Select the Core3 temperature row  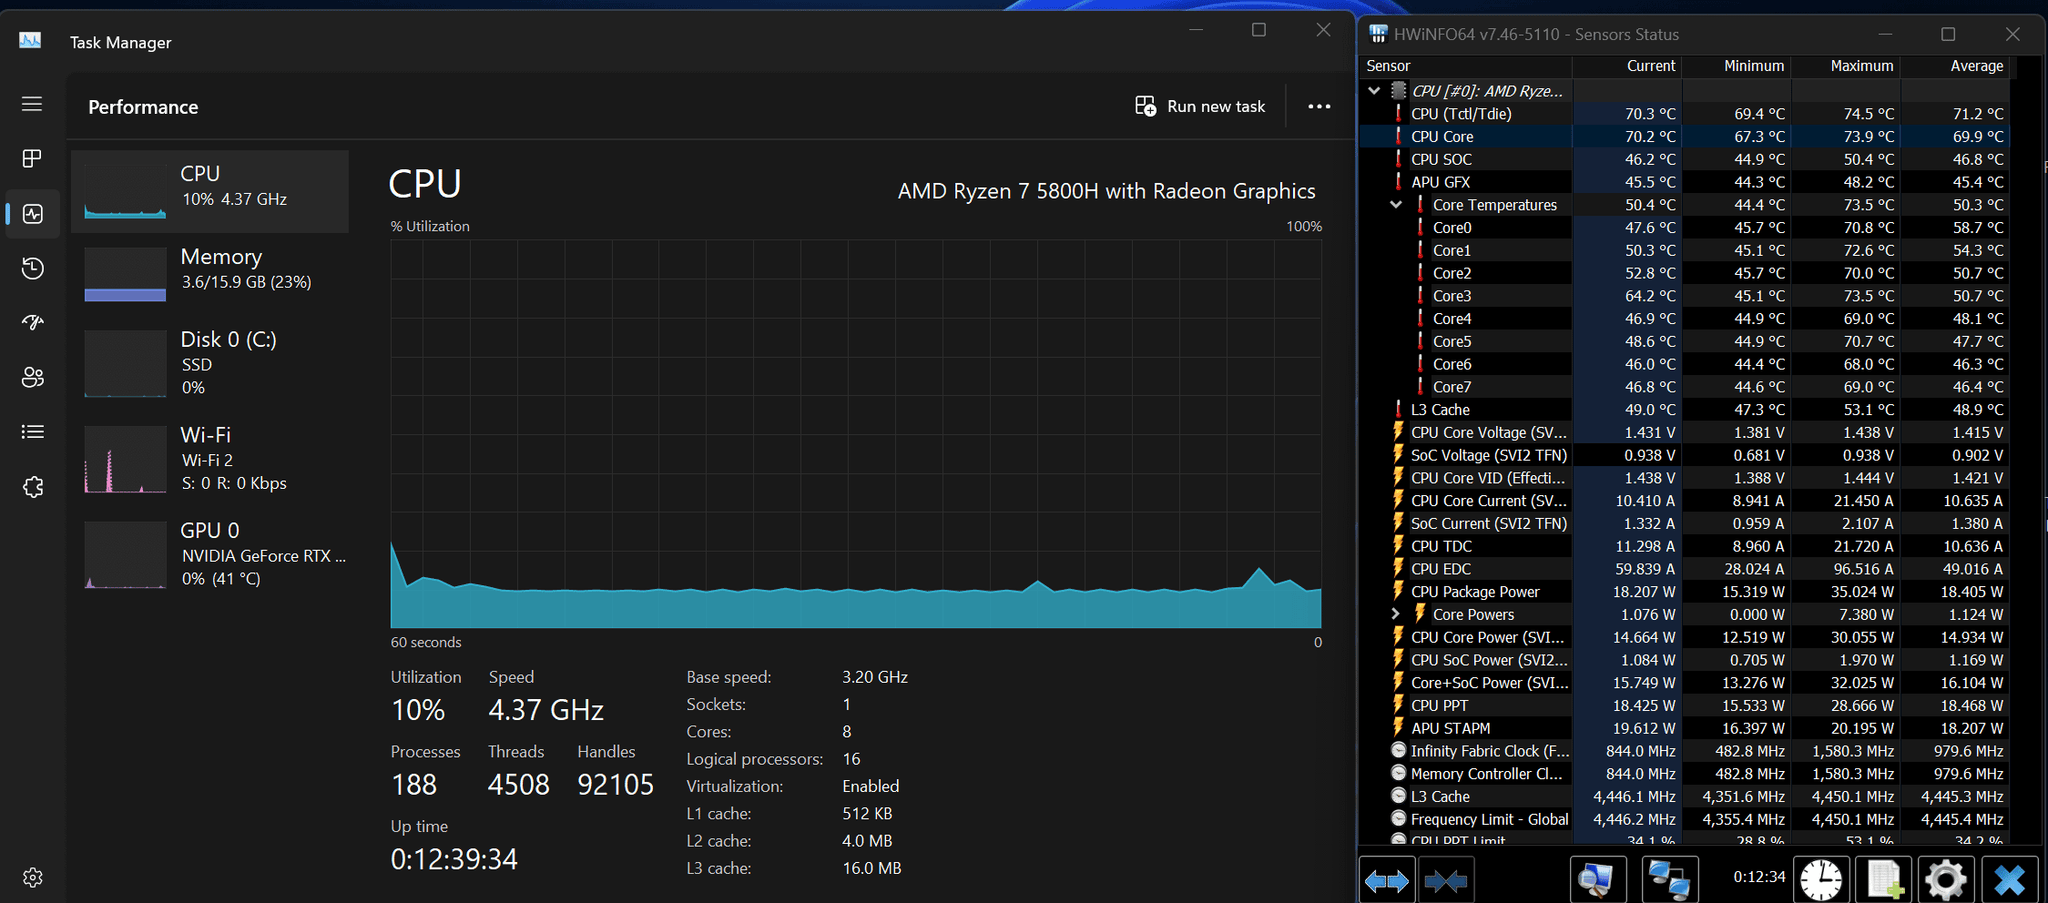(x=1686, y=296)
